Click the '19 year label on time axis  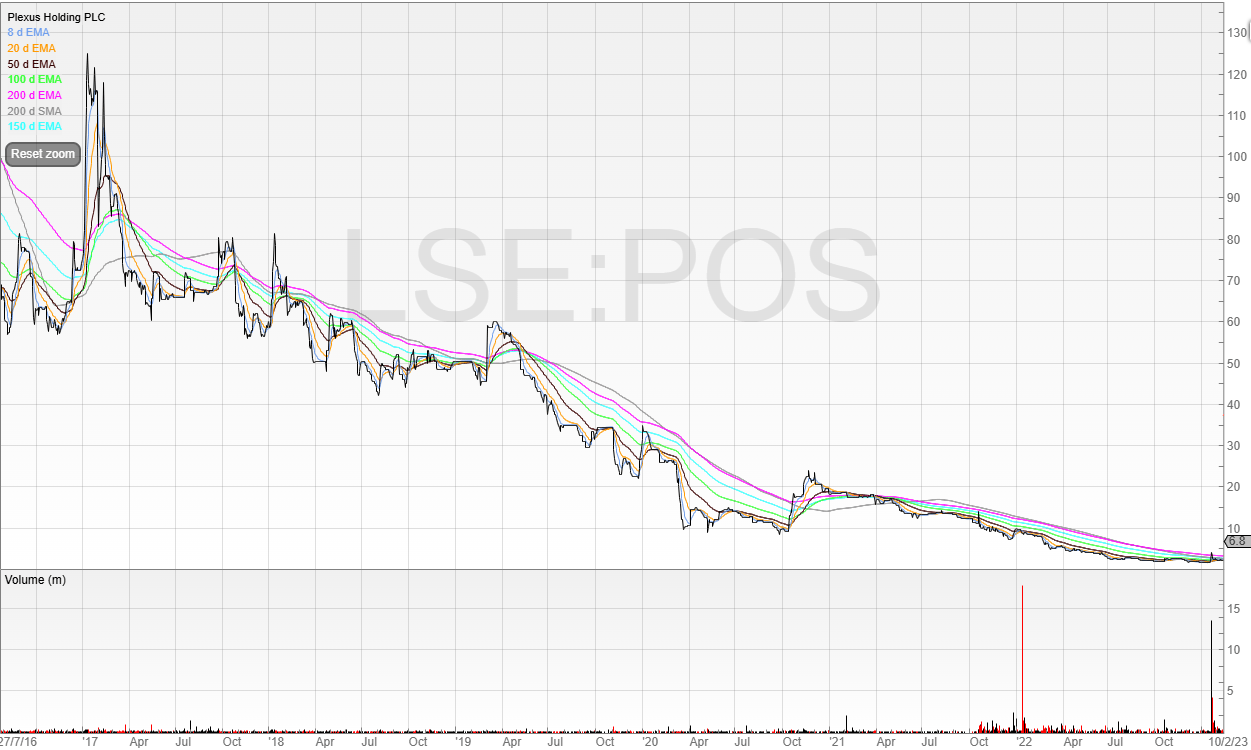(463, 742)
